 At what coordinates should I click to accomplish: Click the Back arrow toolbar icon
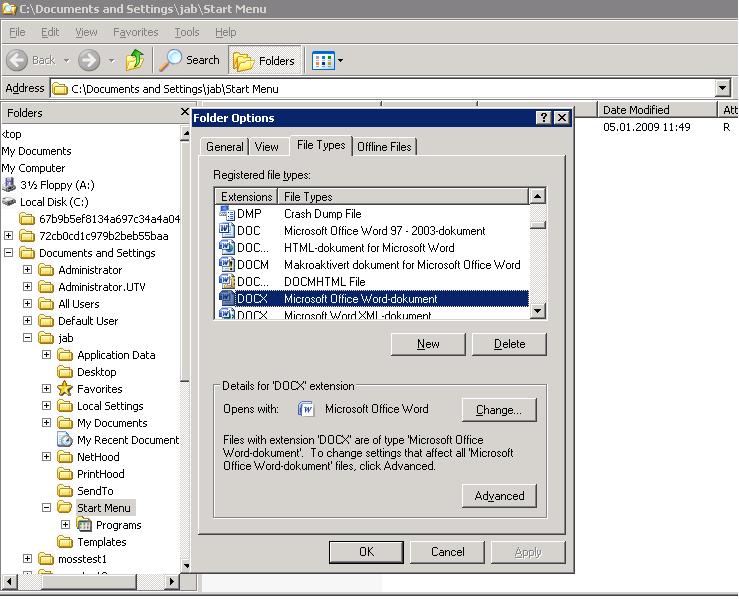[17, 60]
